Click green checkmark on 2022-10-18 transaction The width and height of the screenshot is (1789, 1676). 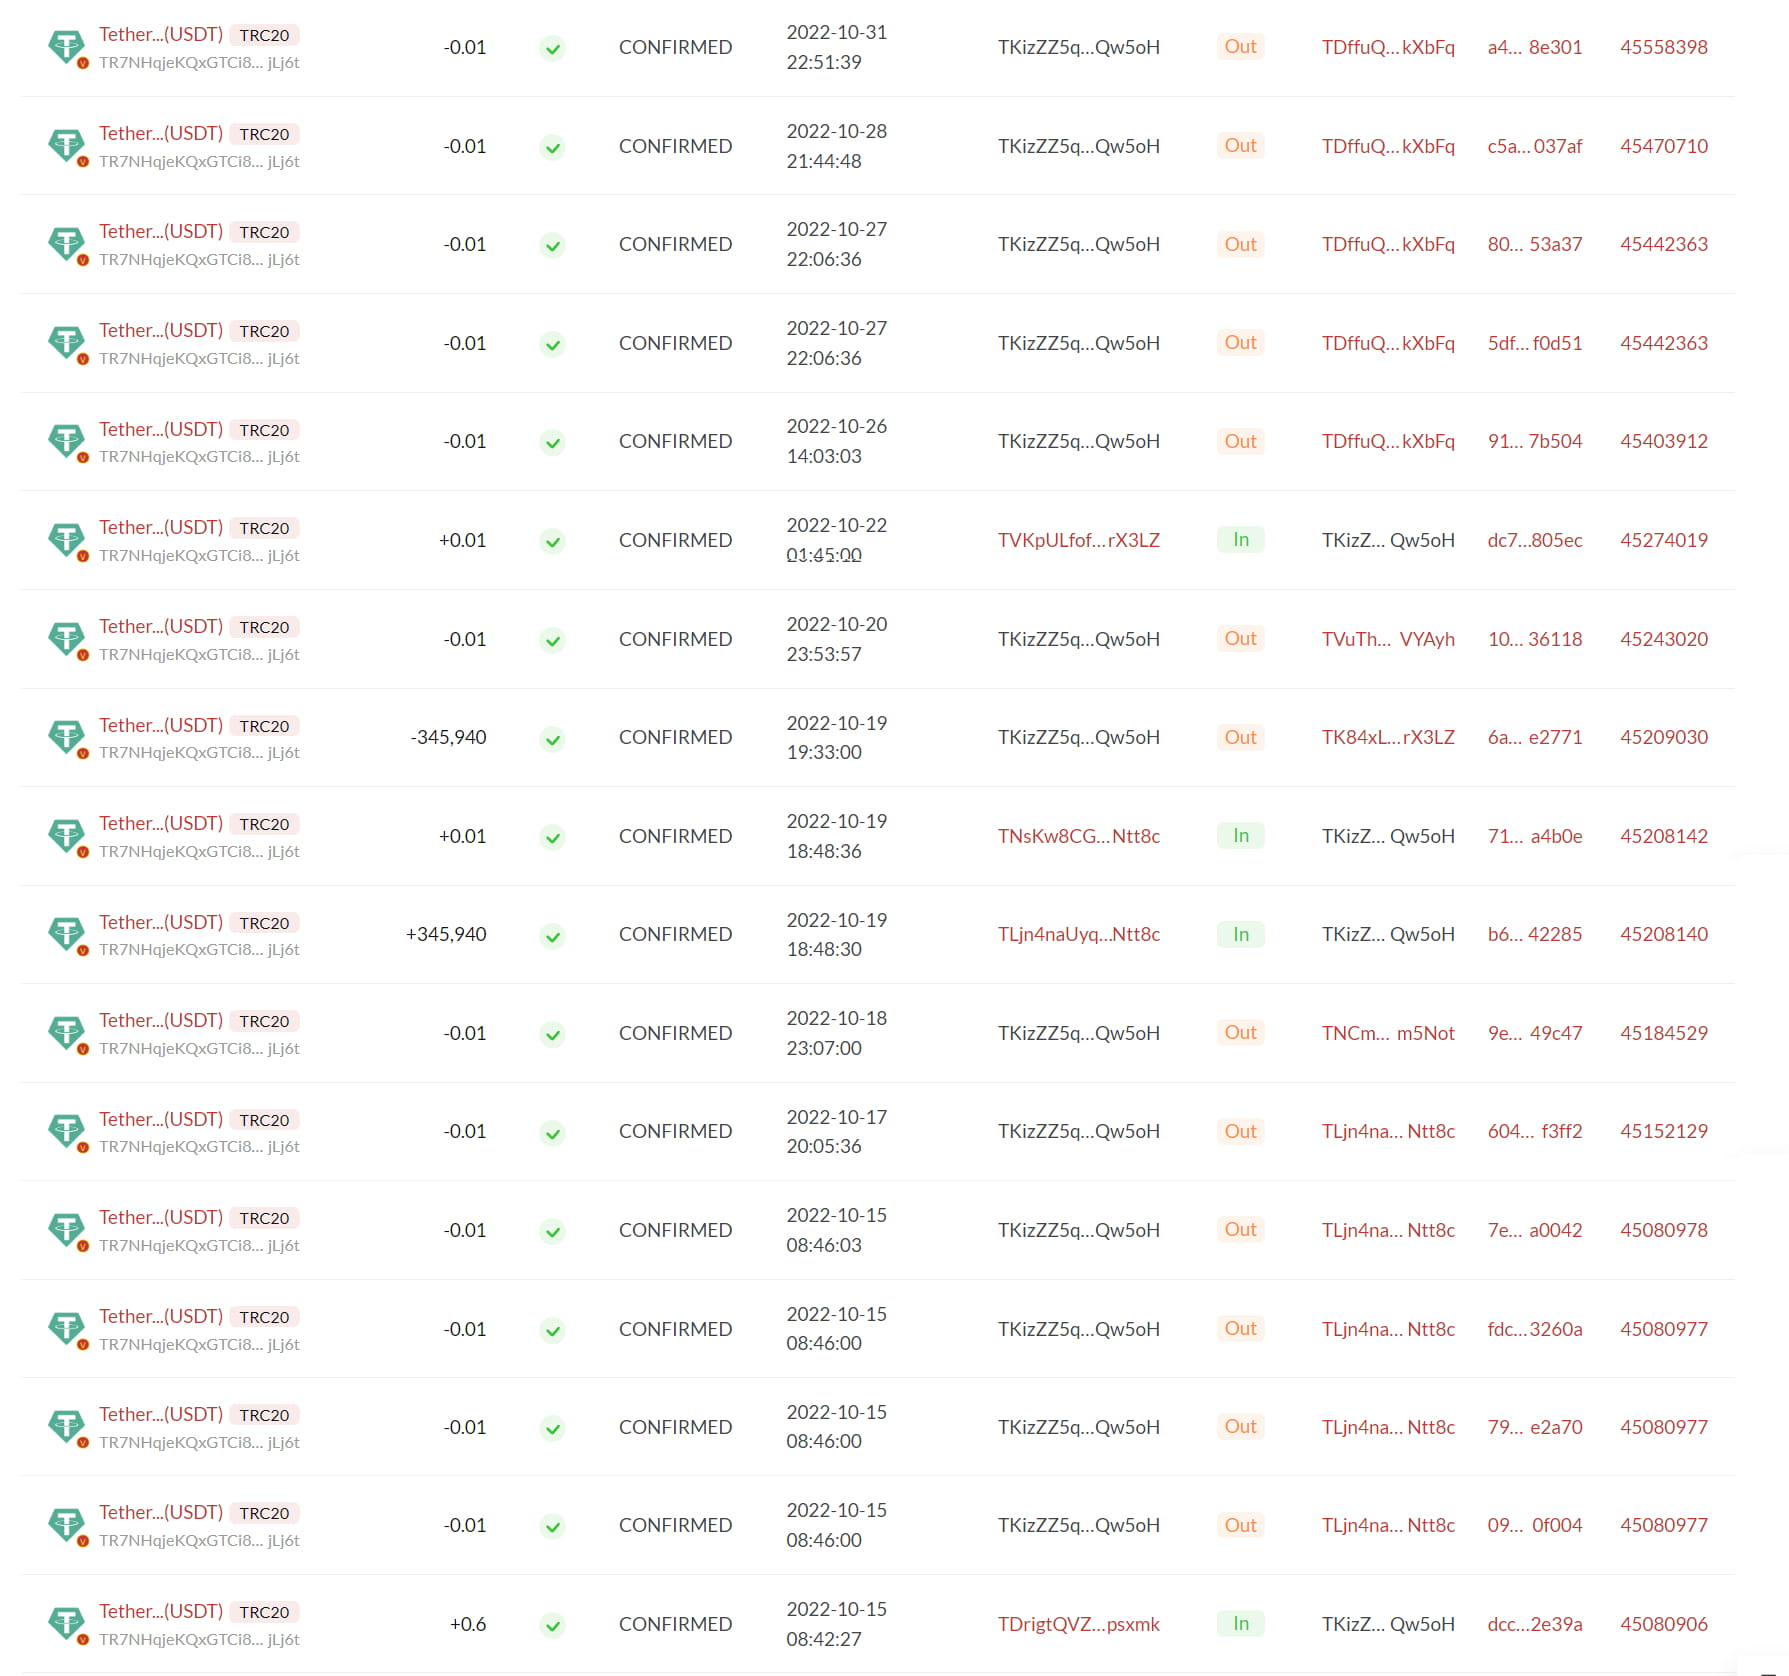pyautogui.click(x=552, y=1034)
